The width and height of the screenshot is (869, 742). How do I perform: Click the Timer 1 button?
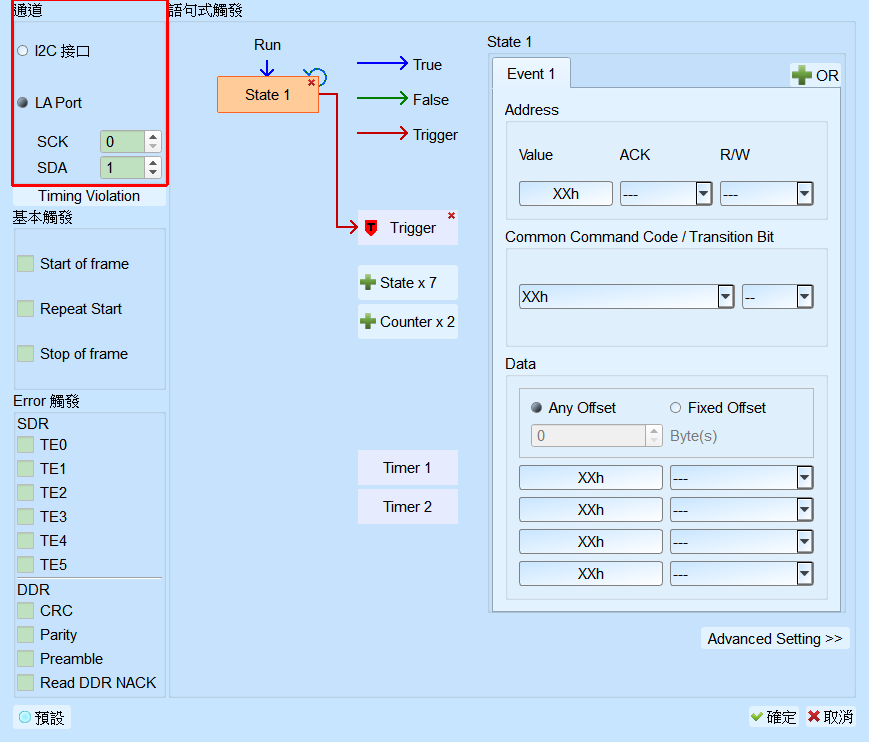408,468
